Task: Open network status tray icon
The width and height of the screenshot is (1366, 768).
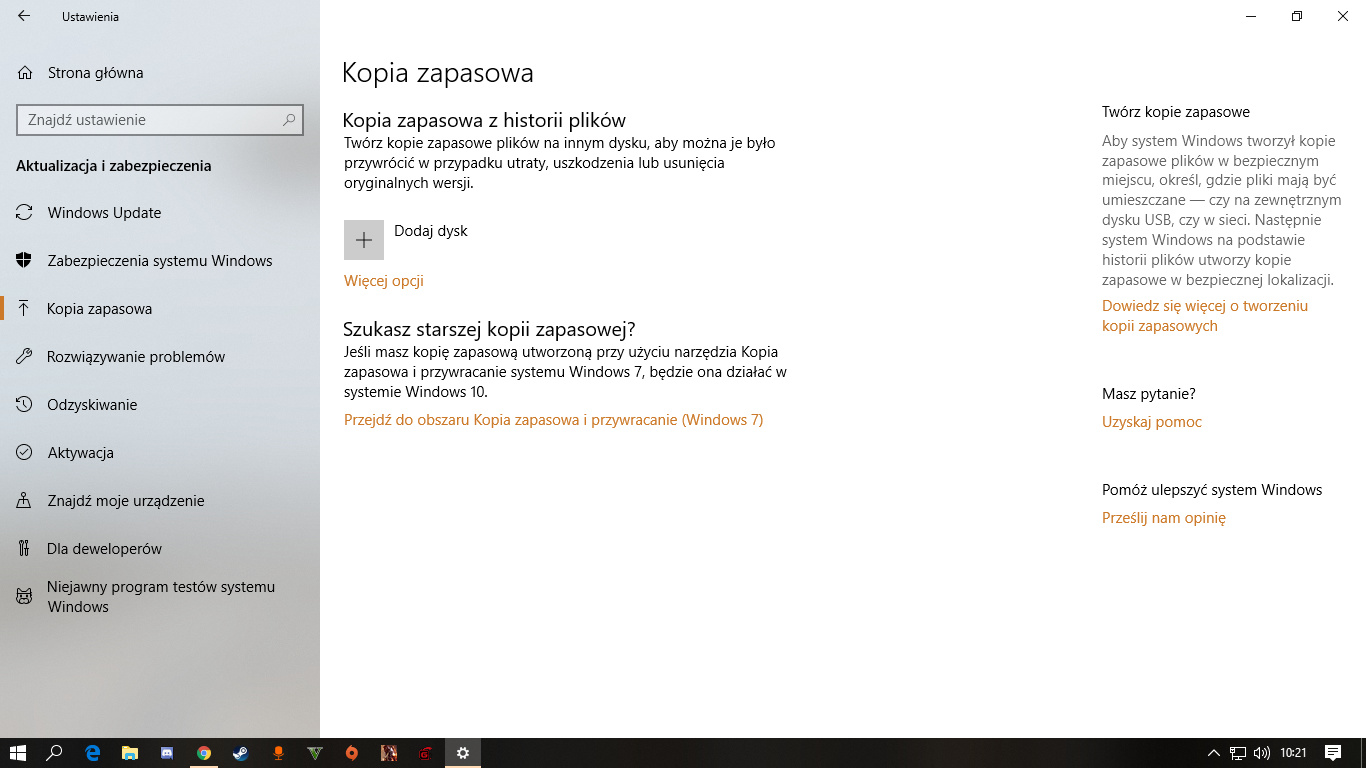Action: (1238, 753)
